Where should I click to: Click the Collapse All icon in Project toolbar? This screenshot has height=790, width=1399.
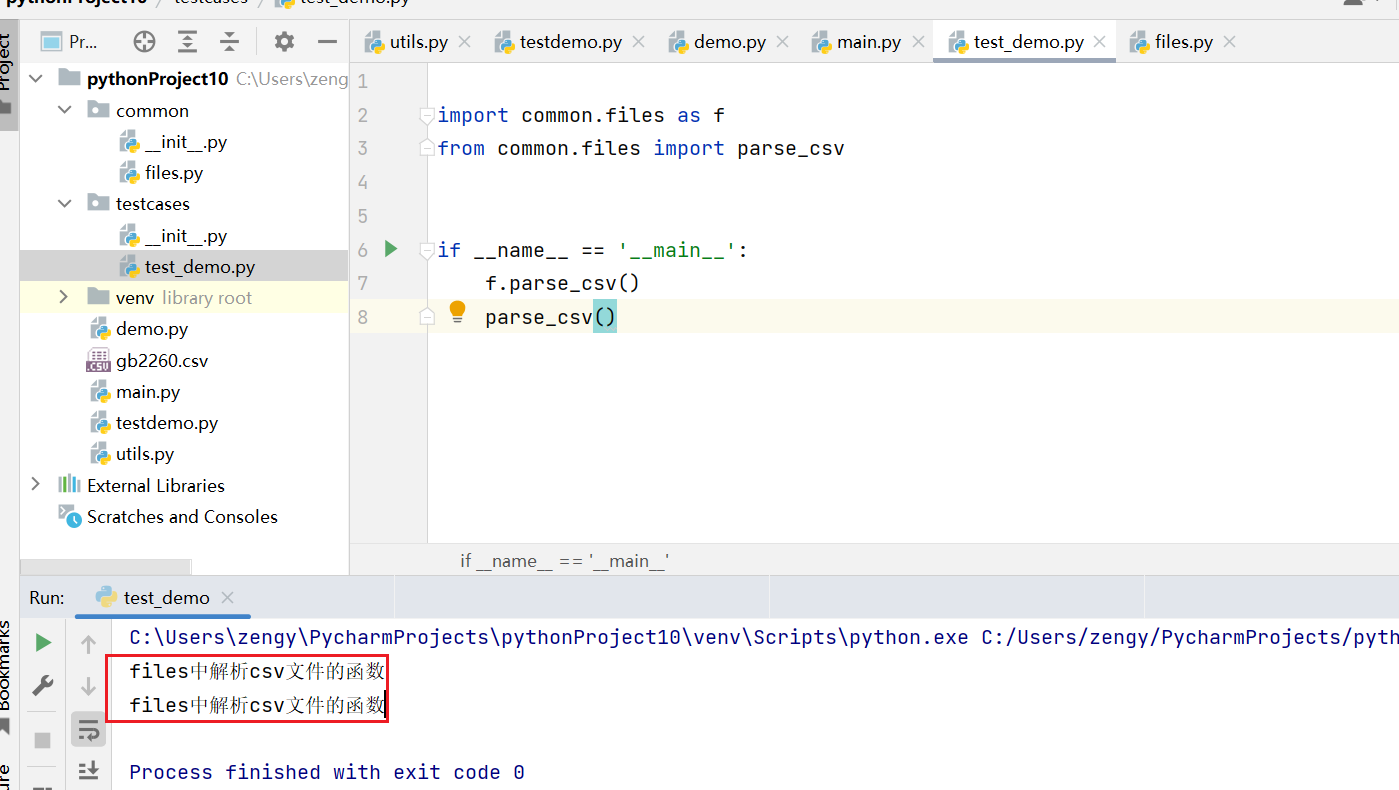230,42
